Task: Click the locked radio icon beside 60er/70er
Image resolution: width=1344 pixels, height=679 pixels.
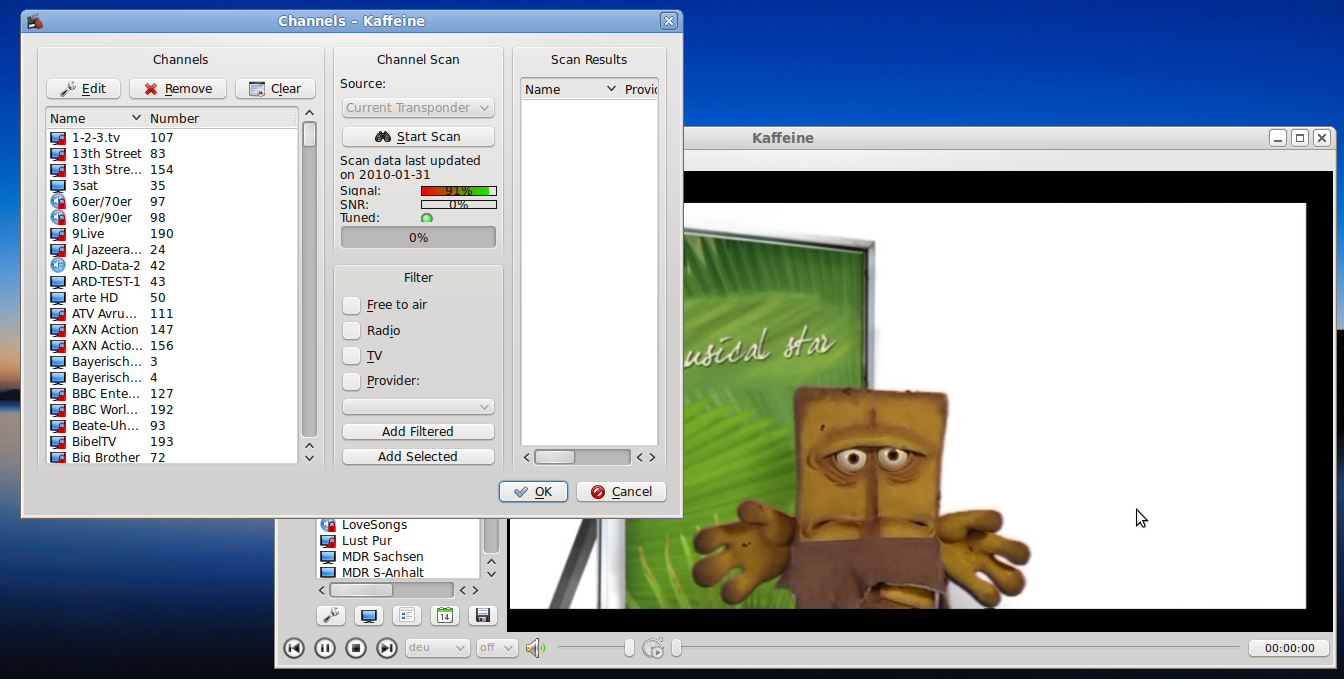Action: pos(58,202)
